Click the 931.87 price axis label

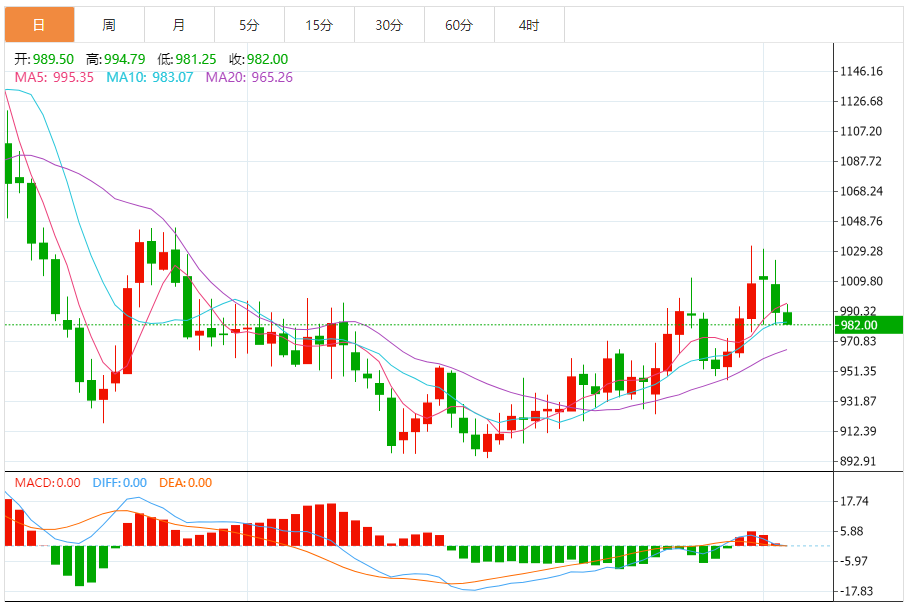pos(858,401)
